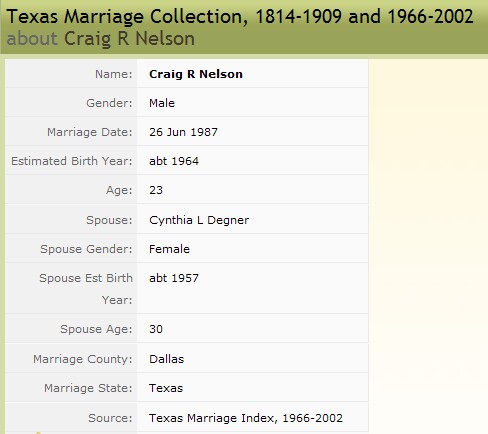488x434 pixels.
Task: Click the estimated birth year abt 1964
Action: tap(174, 161)
